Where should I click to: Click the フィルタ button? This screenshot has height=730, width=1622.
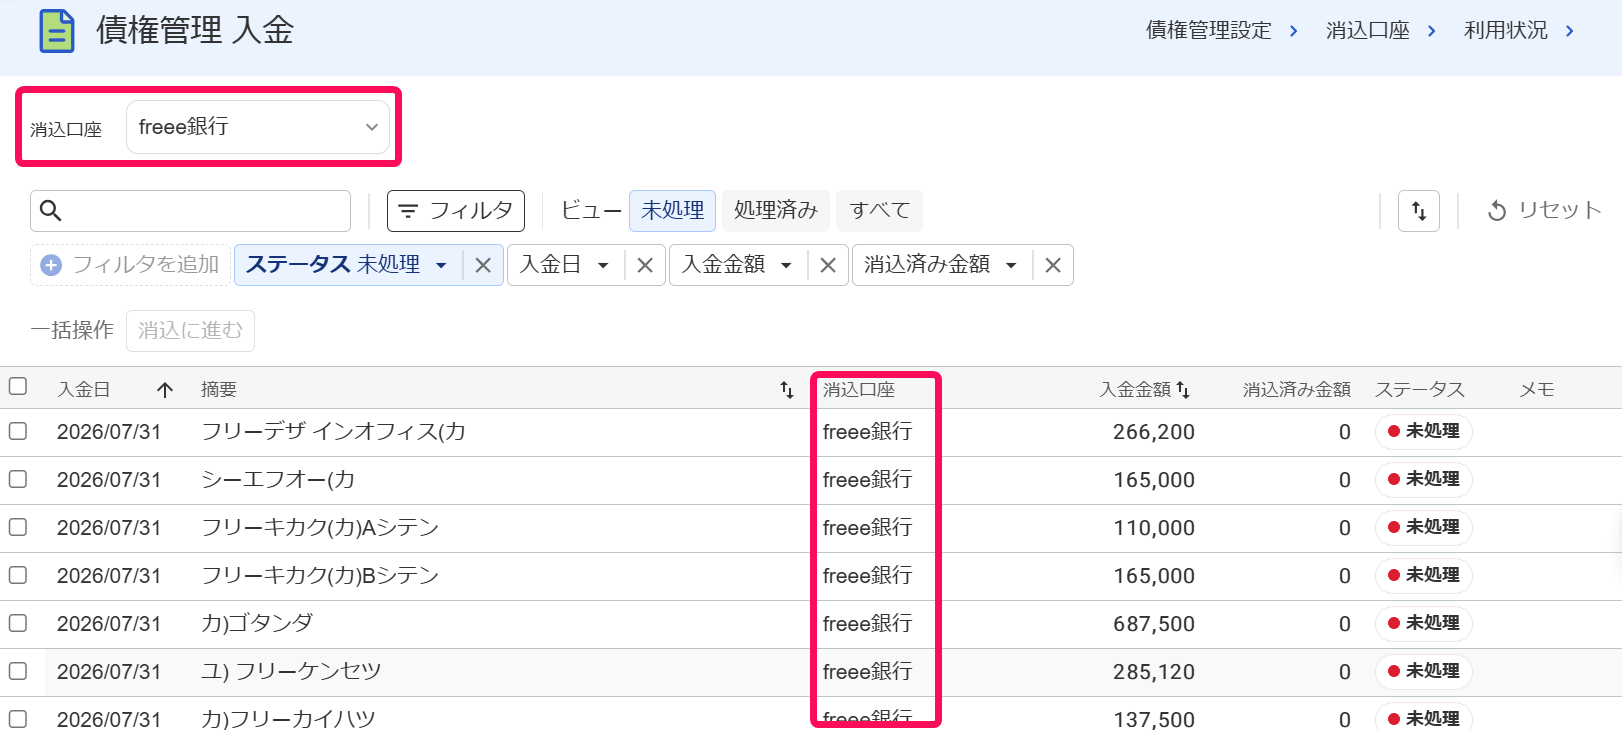pos(456,211)
